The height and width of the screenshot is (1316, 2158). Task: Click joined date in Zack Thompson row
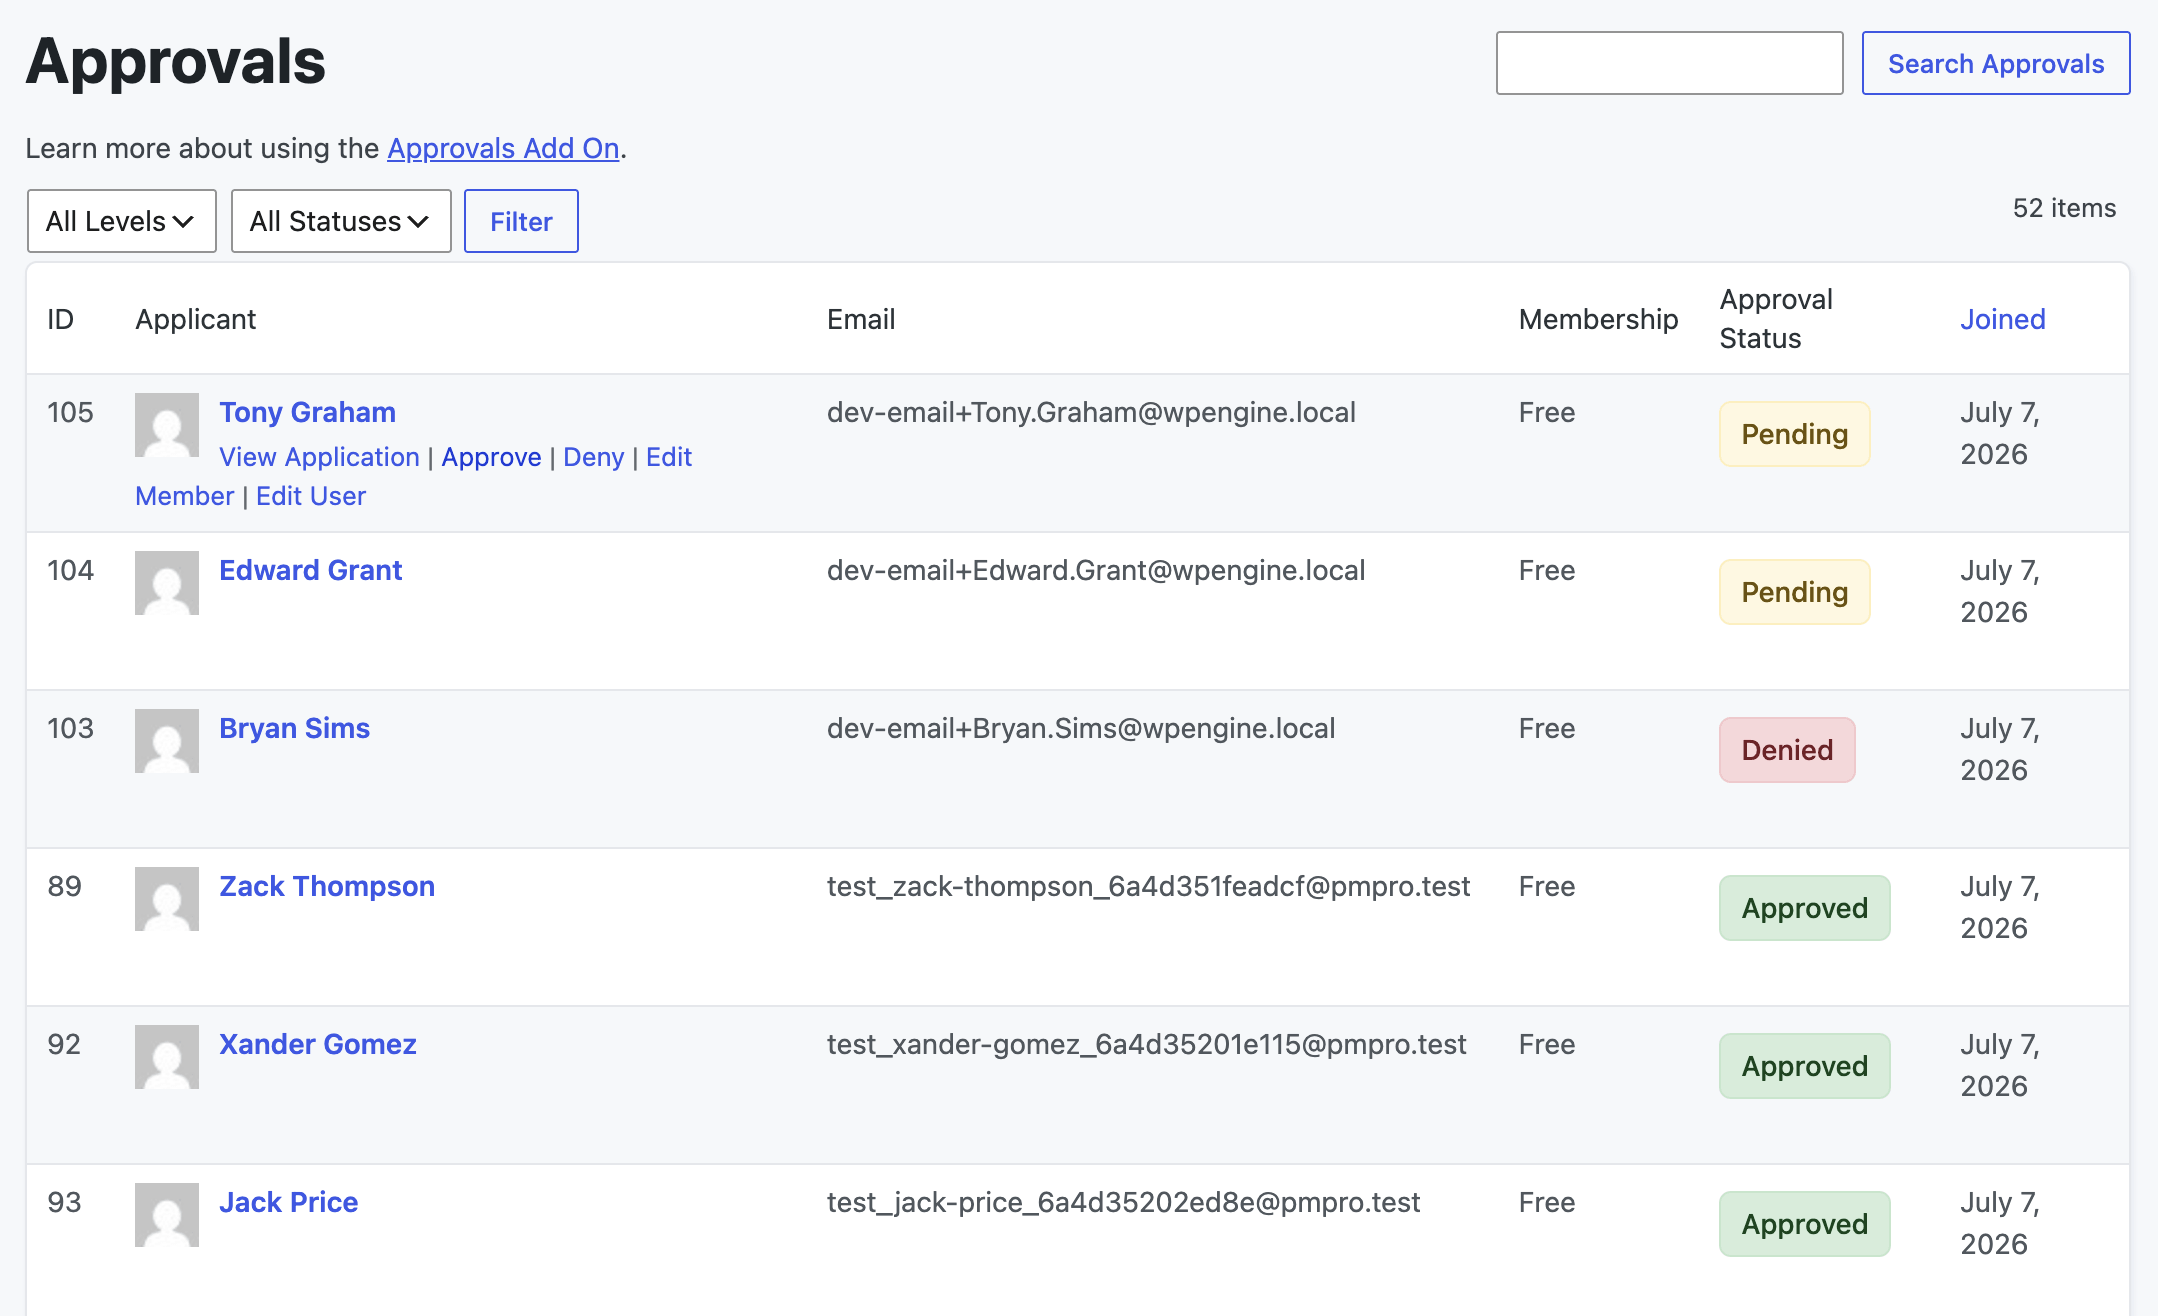(x=2000, y=907)
